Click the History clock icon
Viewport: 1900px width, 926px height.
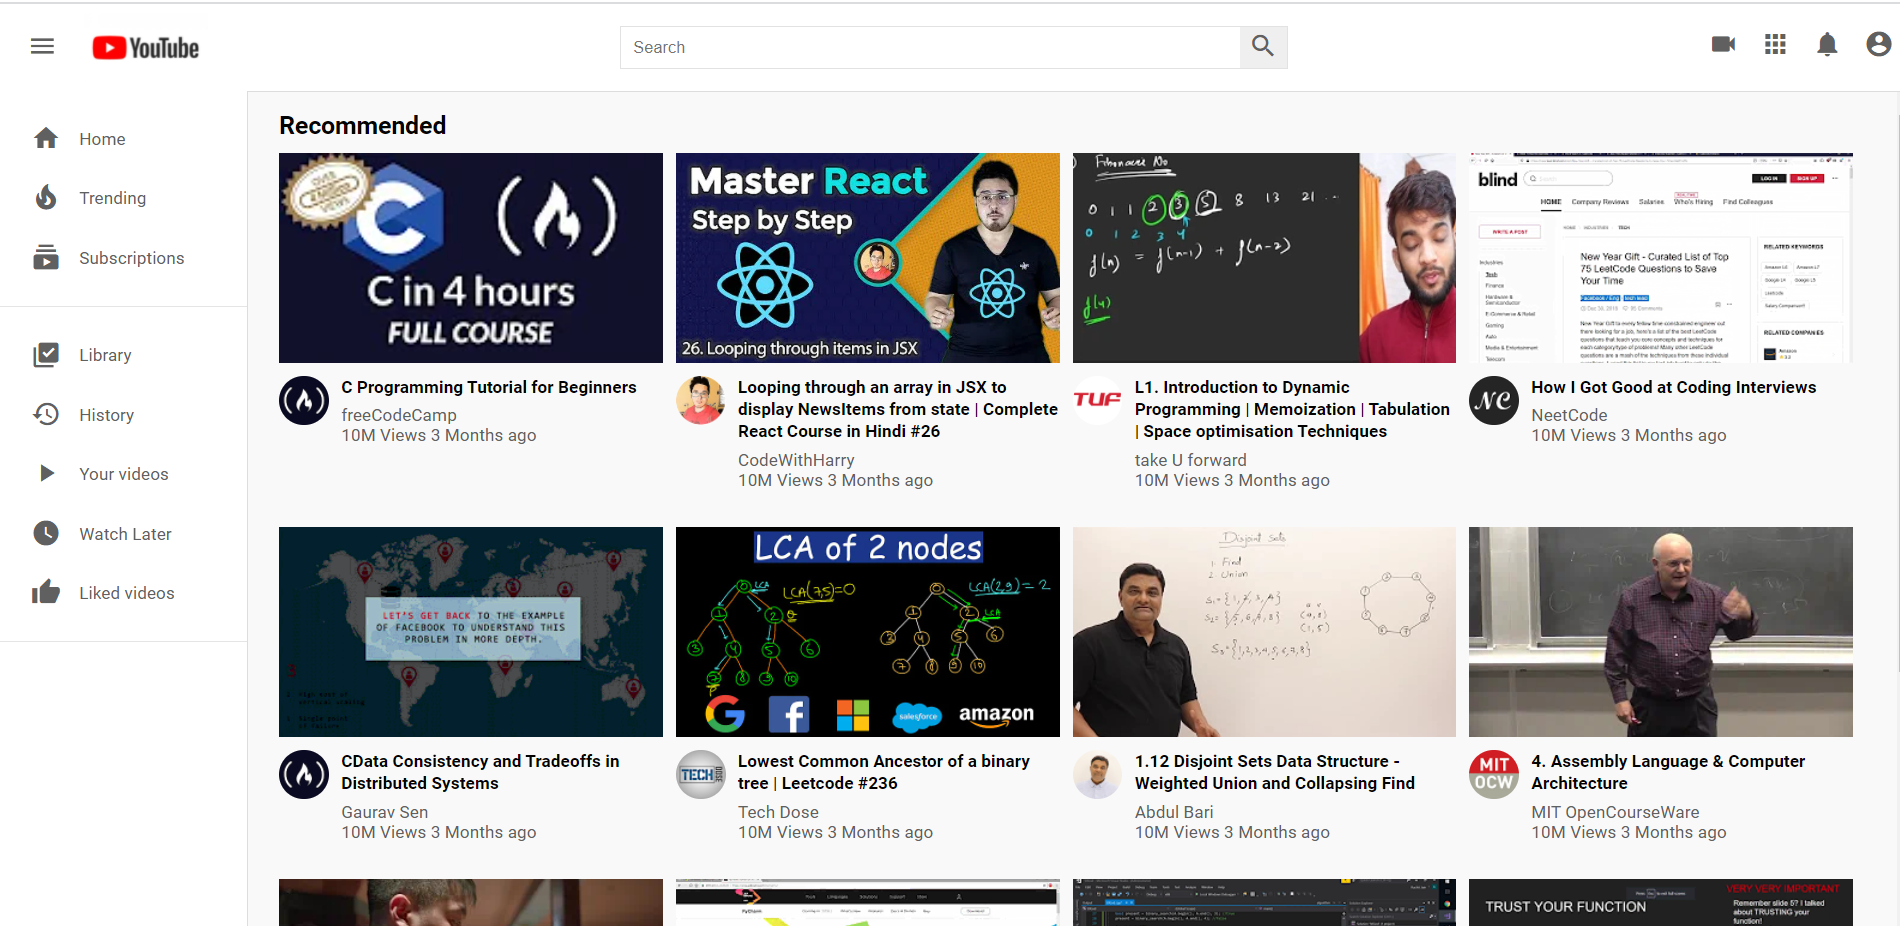(46, 414)
